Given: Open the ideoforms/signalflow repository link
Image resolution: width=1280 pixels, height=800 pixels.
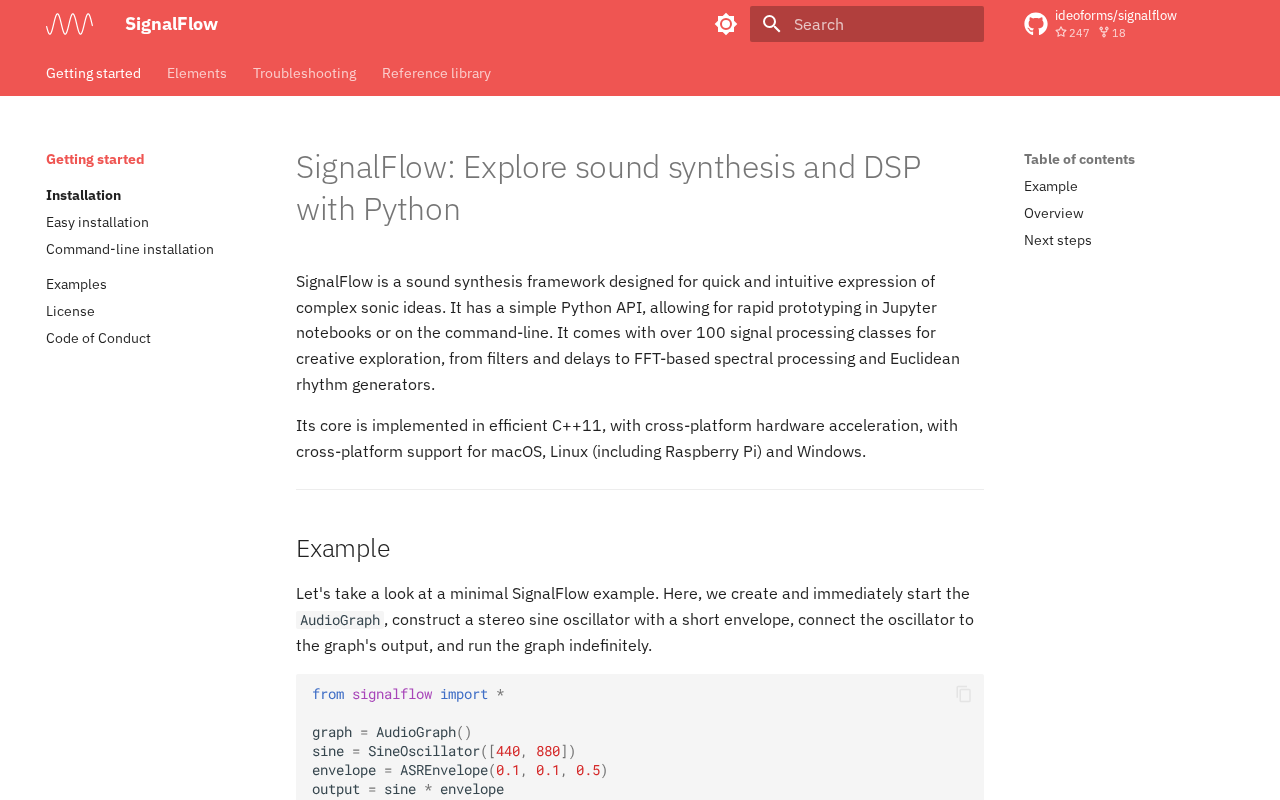Looking at the screenshot, I should tap(1115, 15).
